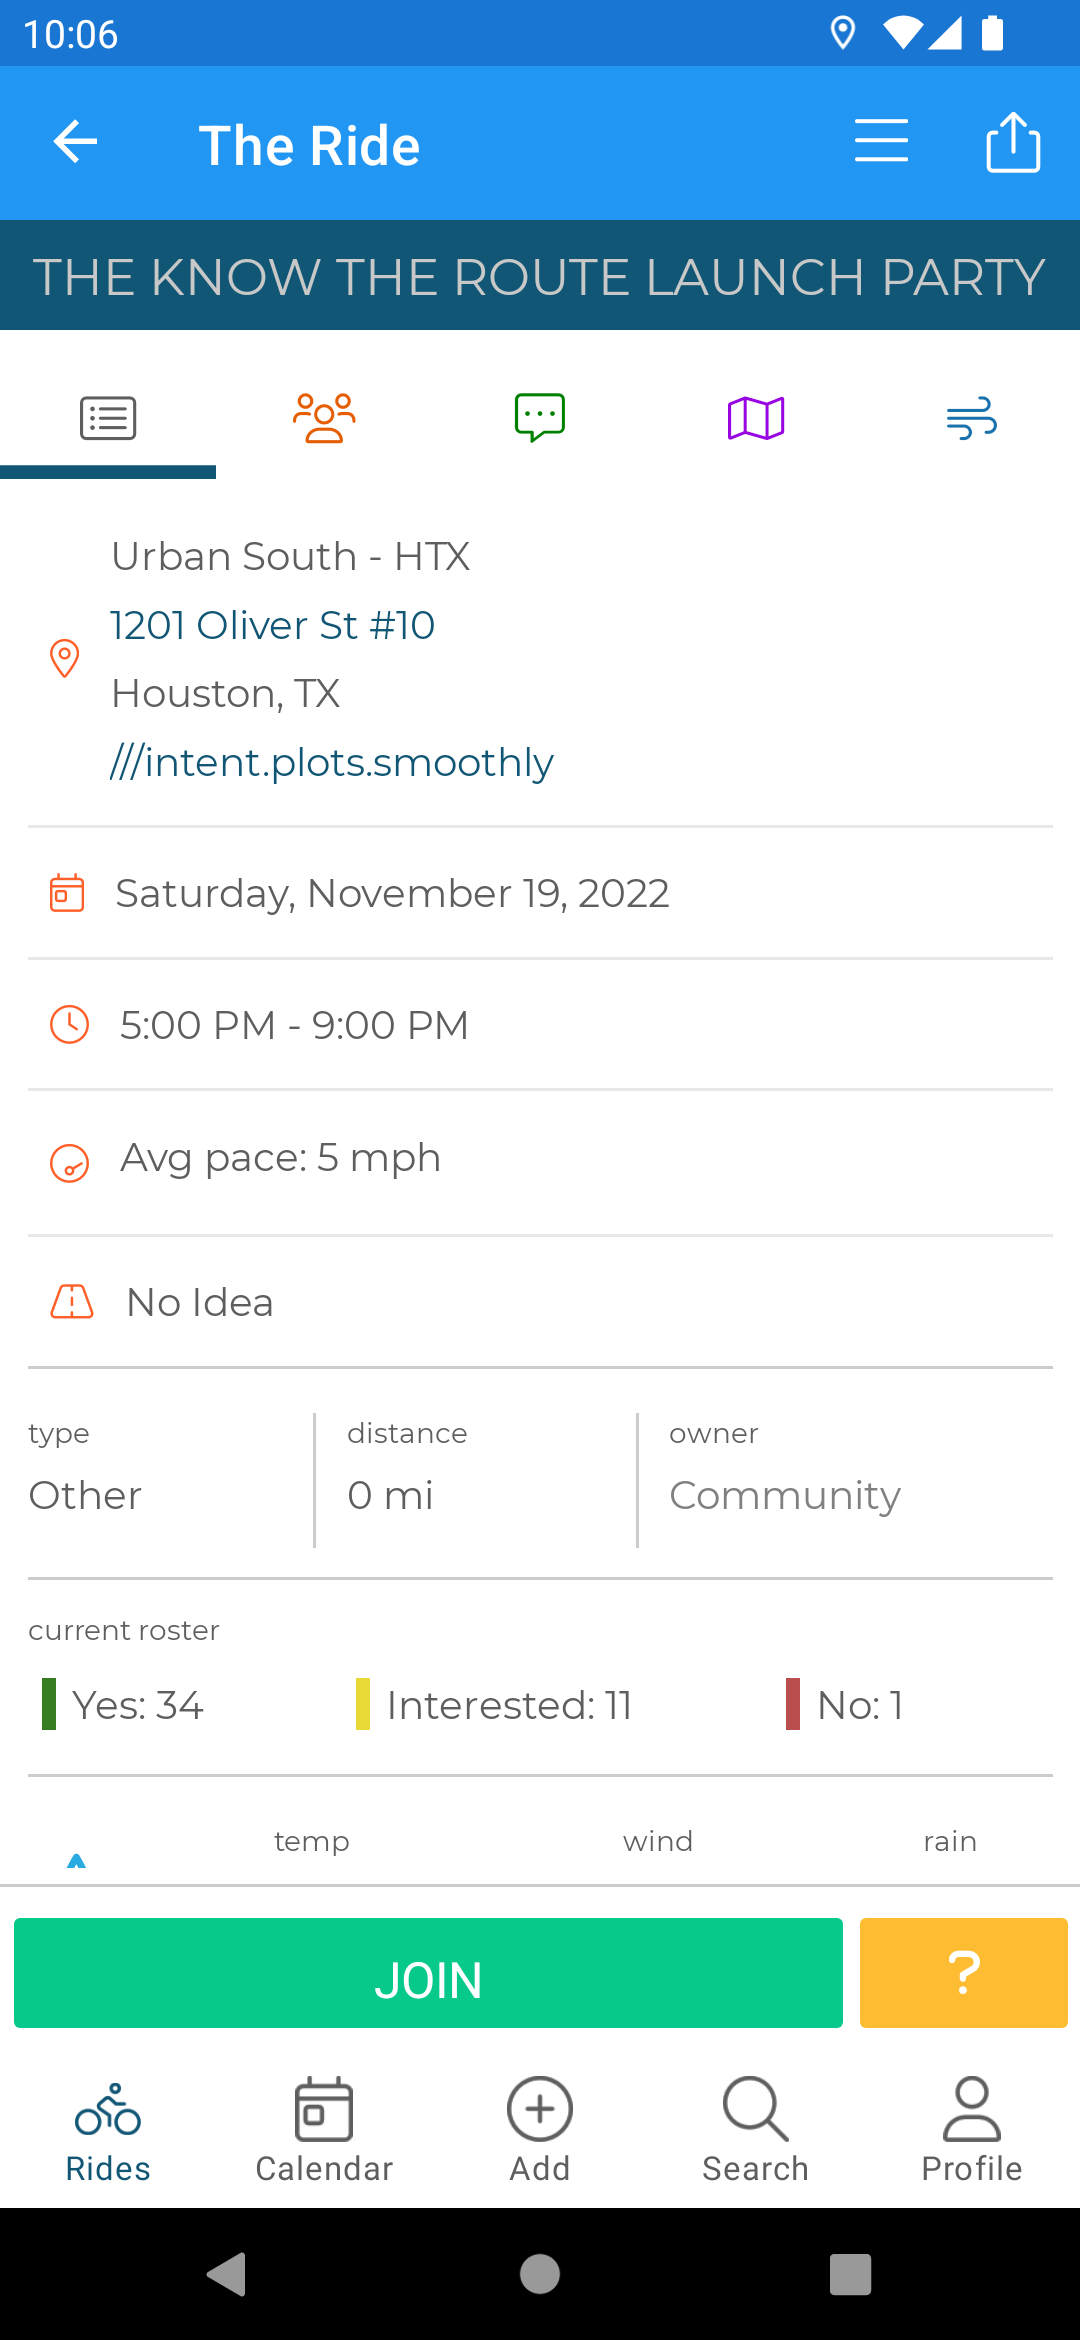The image size is (1080, 2340).
Task: Open the hamburger menu icon
Action: coord(881,141)
